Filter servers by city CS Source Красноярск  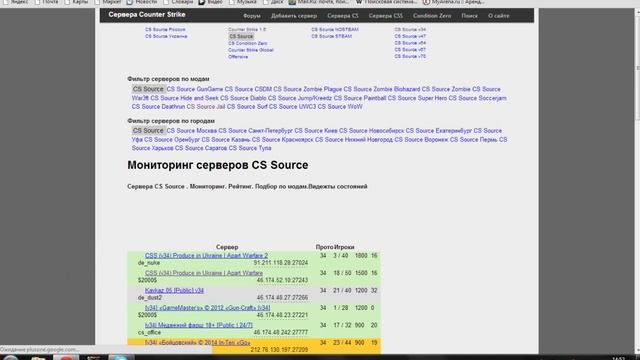(x=282, y=140)
